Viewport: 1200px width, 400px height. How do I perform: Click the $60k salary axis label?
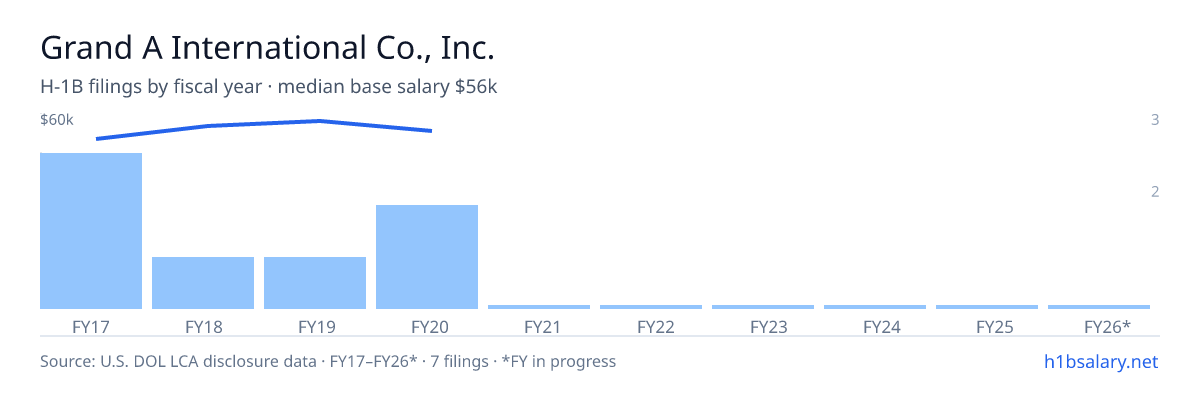point(56,120)
